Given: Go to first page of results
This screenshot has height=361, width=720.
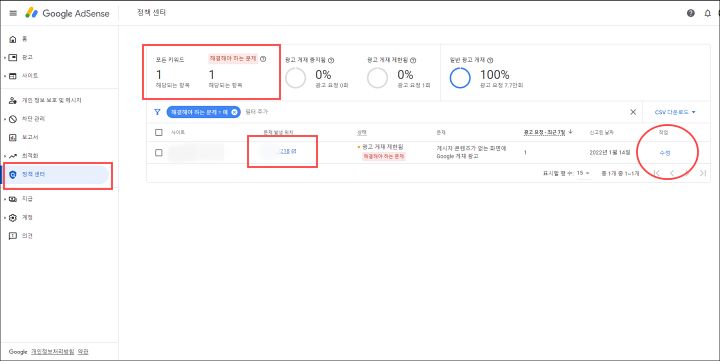Looking at the screenshot, I should point(657,173).
